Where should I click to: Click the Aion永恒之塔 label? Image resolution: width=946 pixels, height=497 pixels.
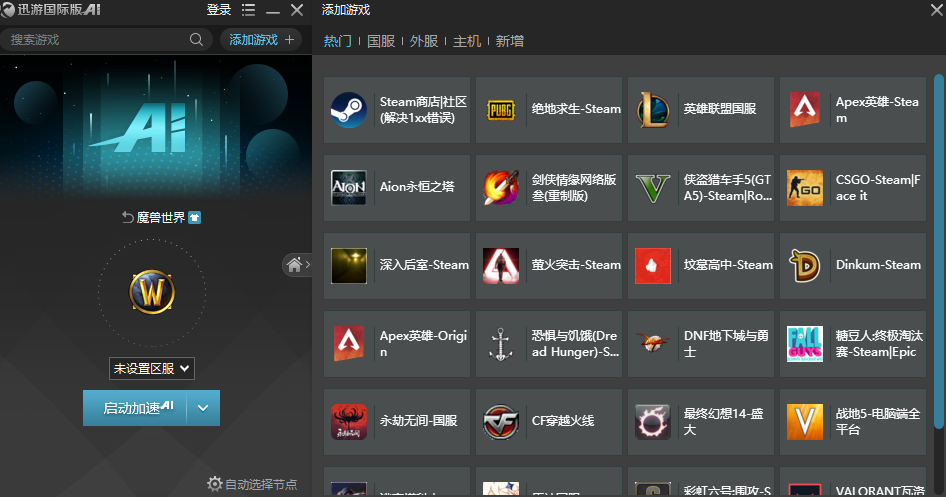(417, 187)
